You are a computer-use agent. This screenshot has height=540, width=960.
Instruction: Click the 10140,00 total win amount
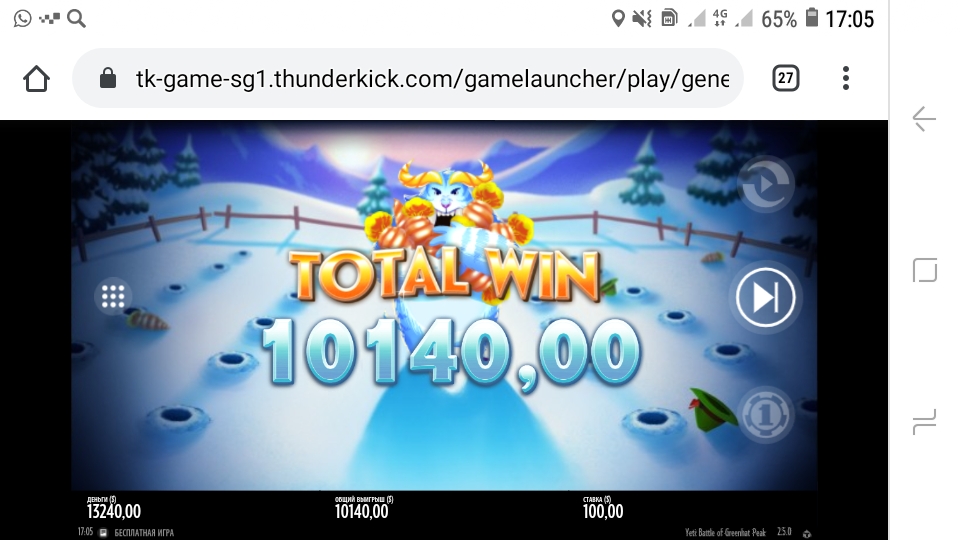[451, 353]
